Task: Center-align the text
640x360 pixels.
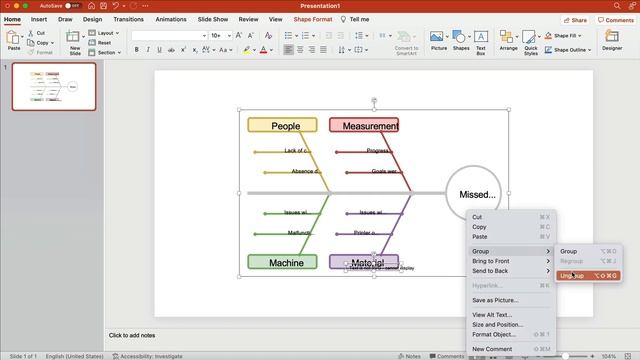Action: pos(300,50)
